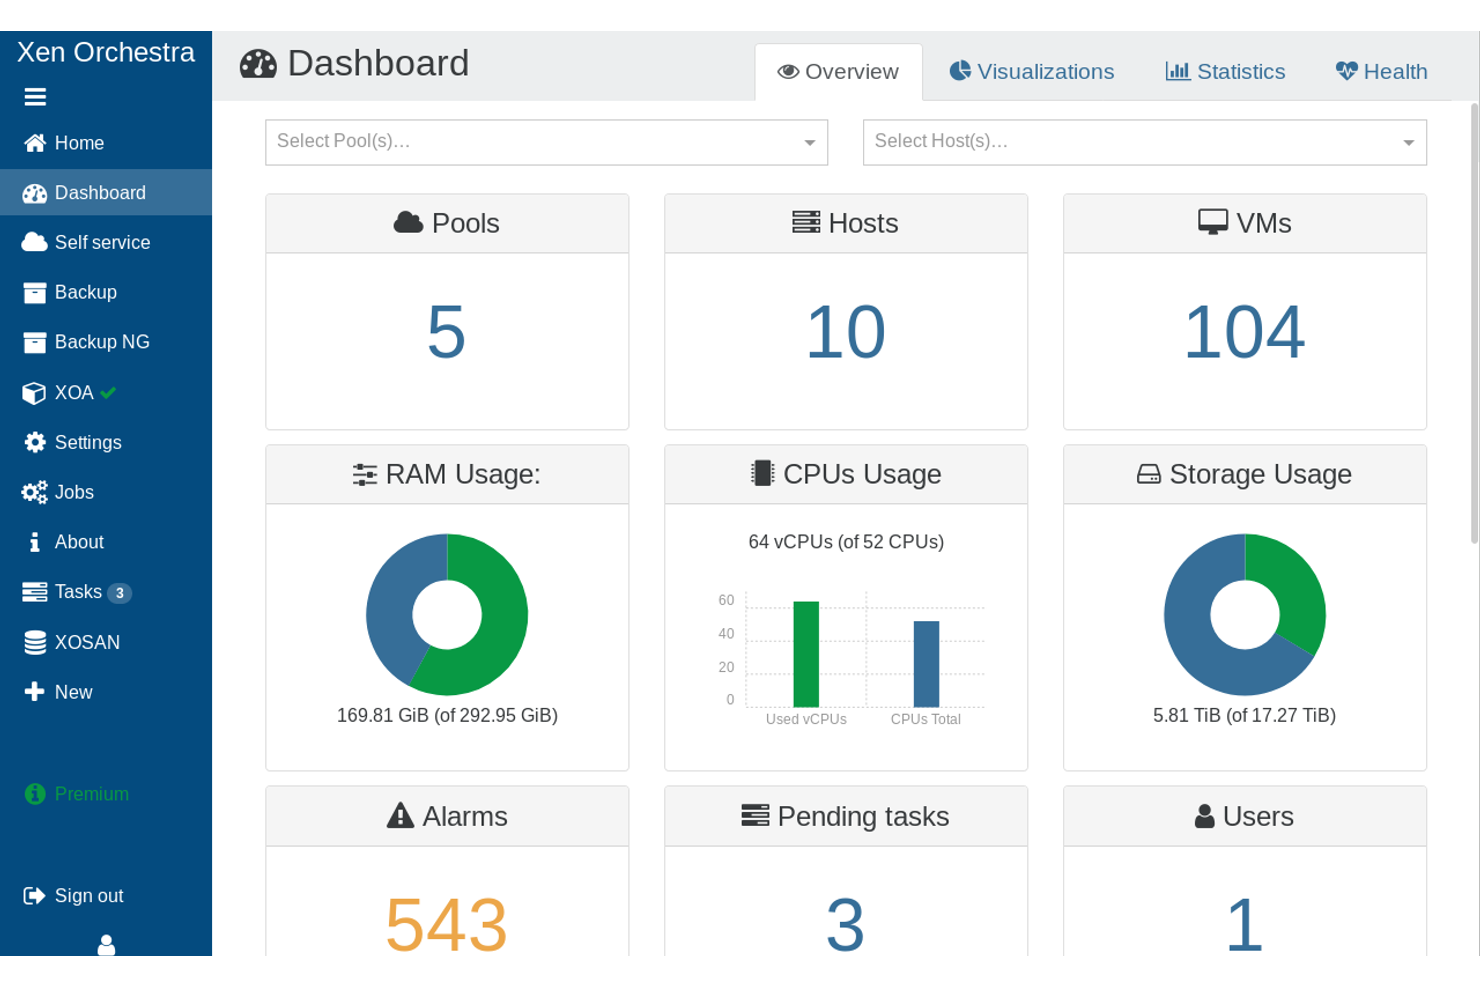Expand the Select Pool(s) dropdown arrow

tap(809, 142)
